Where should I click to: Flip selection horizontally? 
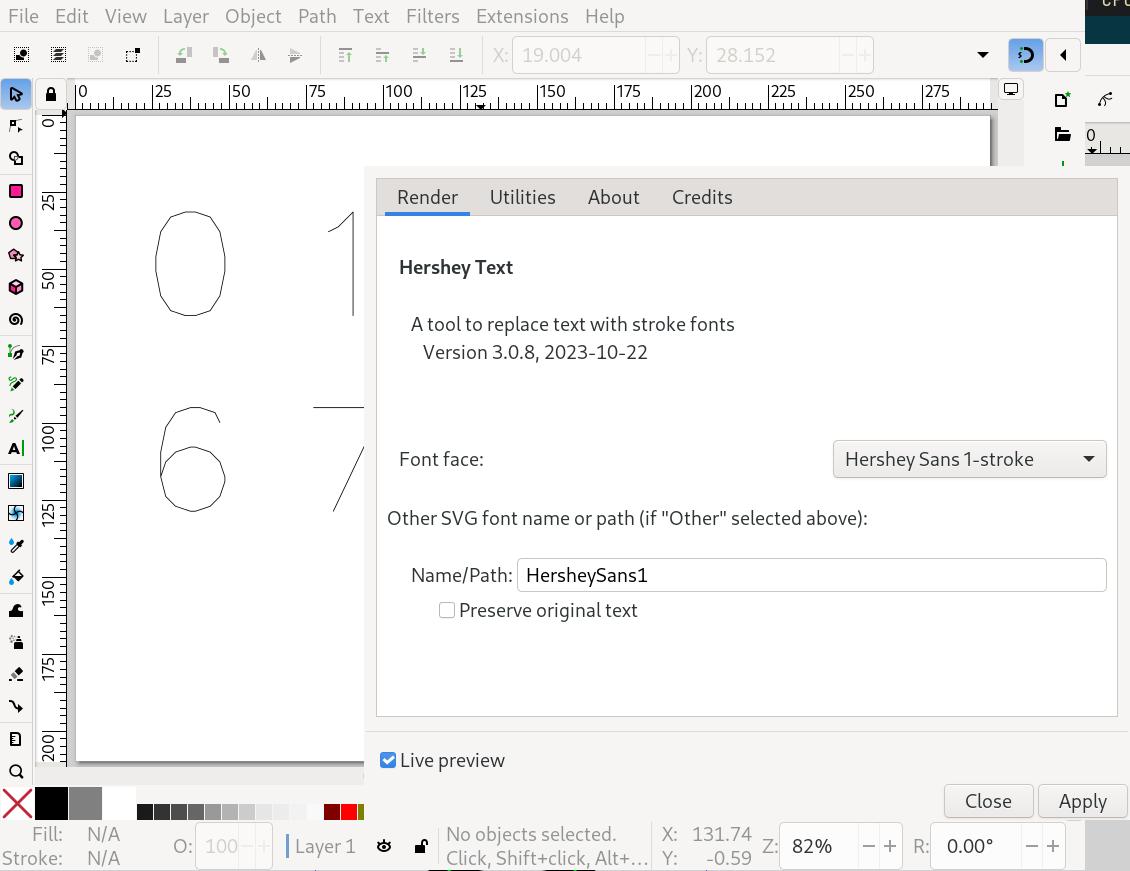pyautogui.click(x=258, y=55)
